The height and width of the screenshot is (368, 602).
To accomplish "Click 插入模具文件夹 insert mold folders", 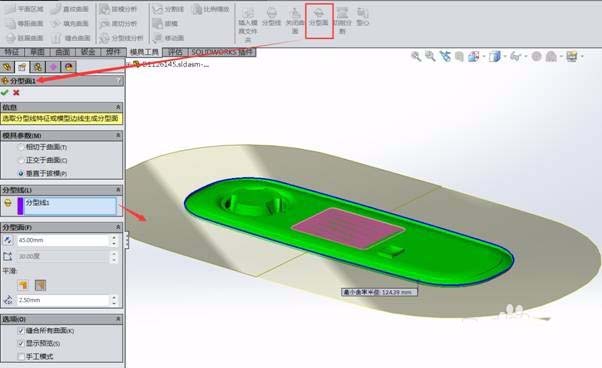I will [x=248, y=25].
